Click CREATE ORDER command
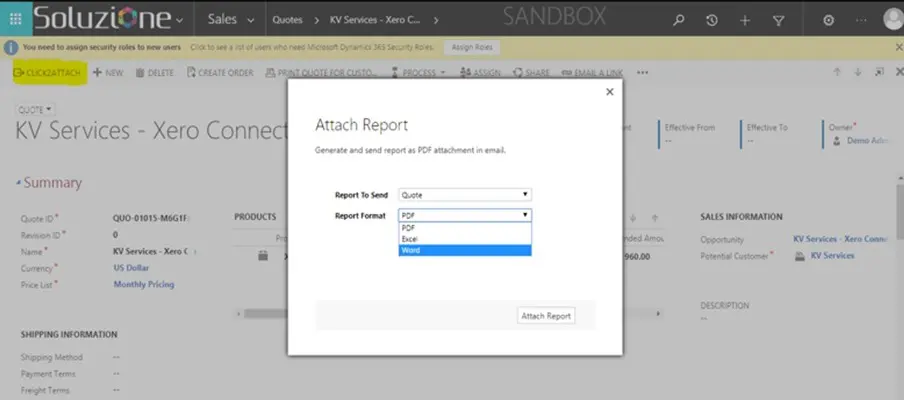 [220, 73]
